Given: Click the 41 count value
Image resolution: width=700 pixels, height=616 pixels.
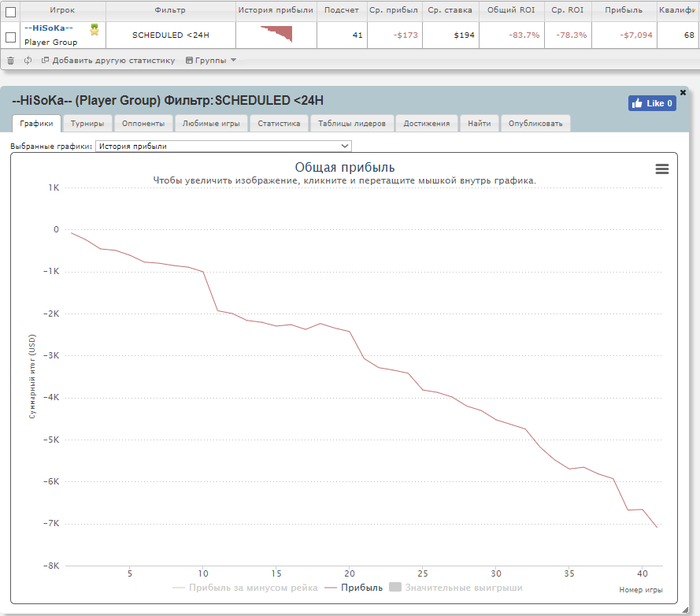Looking at the screenshot, I should tap(357, 35).
